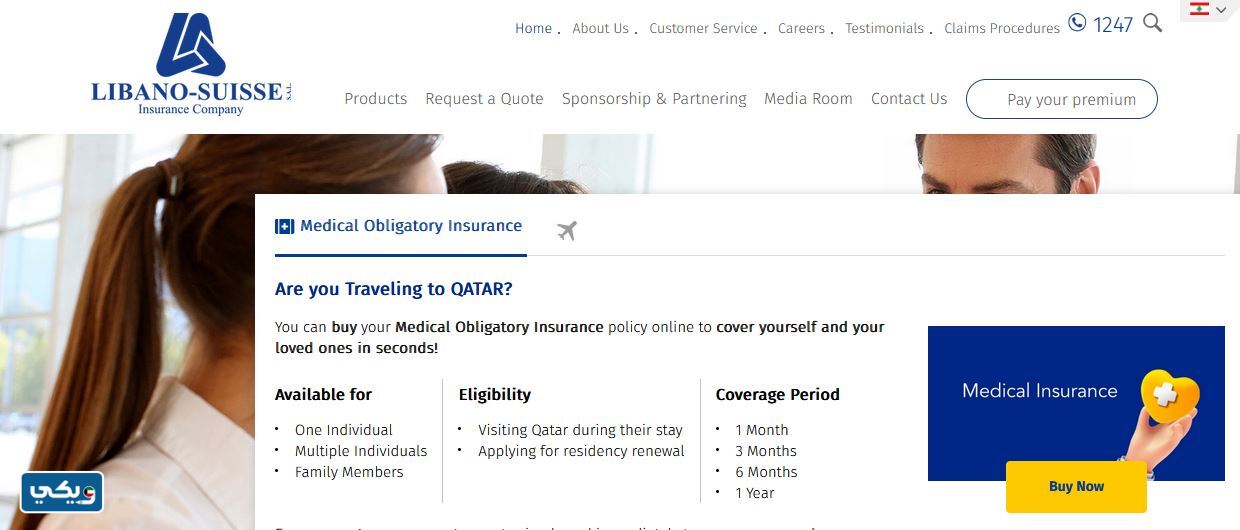This screenshot has width=1240, height=530.
Task: Select the Medical Obligatory Insurance tab
Action: pos(411,226)
